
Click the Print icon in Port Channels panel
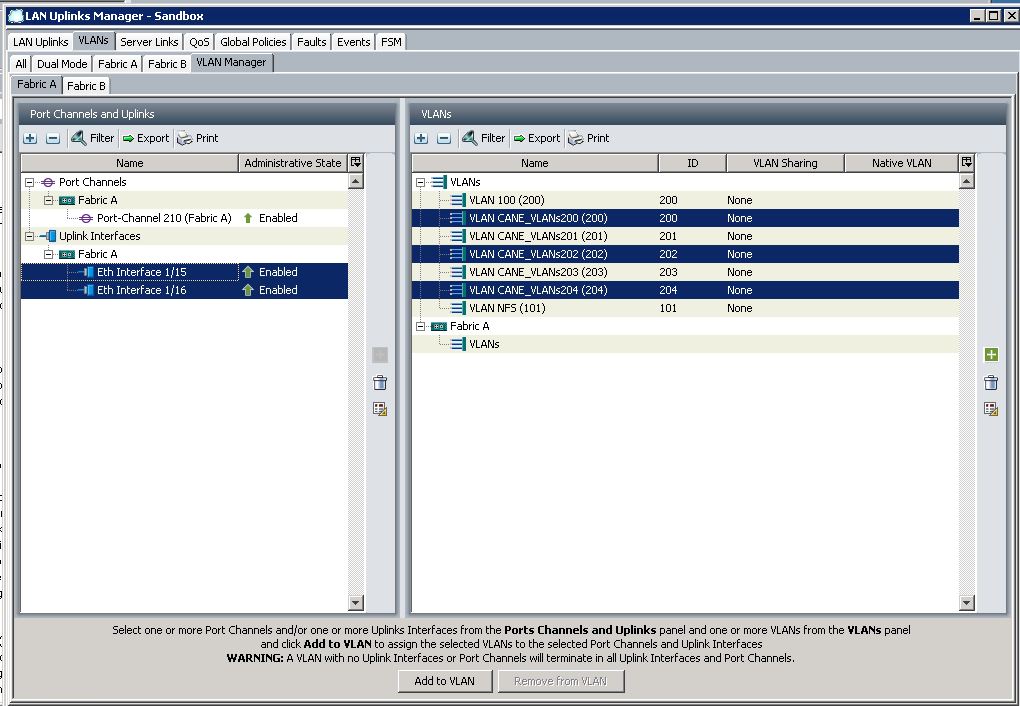point(198,137)
